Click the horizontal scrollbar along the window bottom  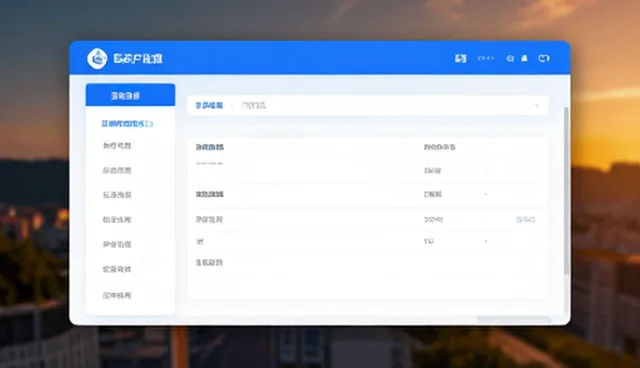coord(514,319)
